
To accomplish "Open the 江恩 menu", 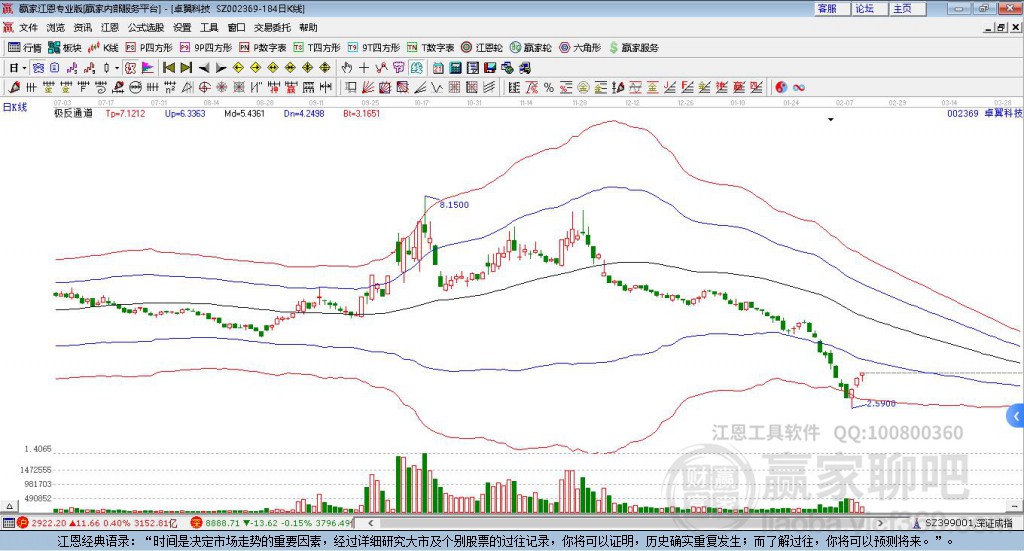I will 110,27.
